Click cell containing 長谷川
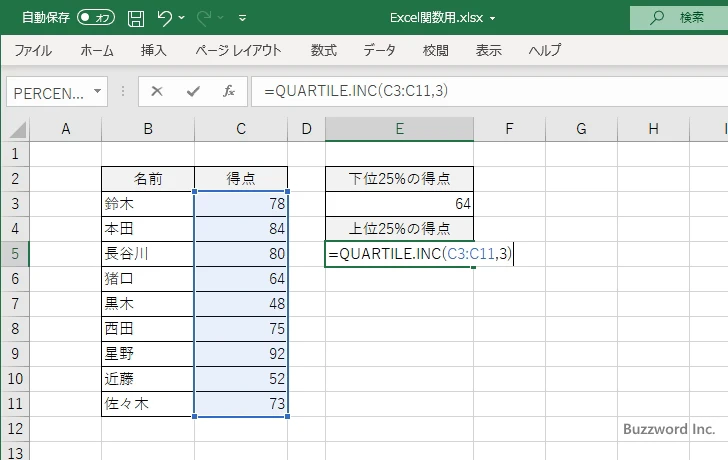728x460 pixels. (148, 254)
